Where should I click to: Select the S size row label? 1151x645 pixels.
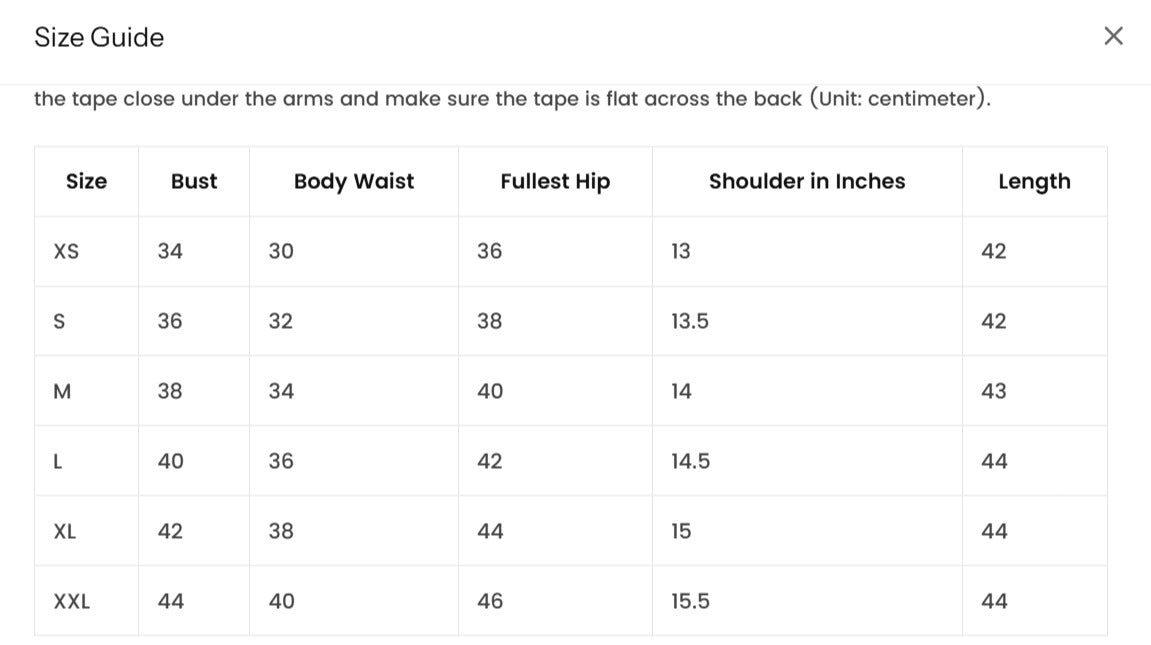click(59, 322)
